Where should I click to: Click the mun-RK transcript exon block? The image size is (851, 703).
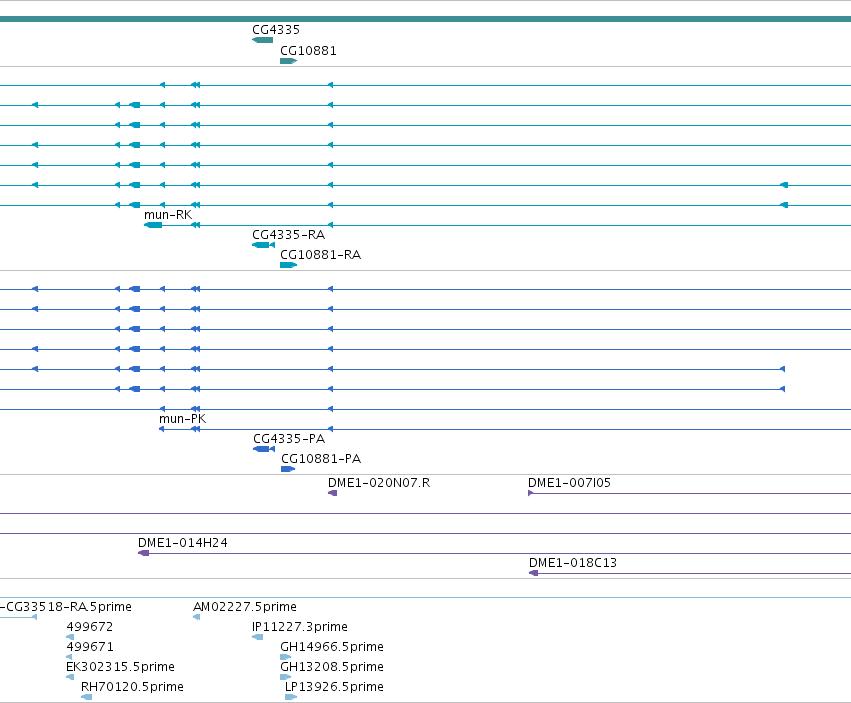pyautogui.click(x=153, y=225)
